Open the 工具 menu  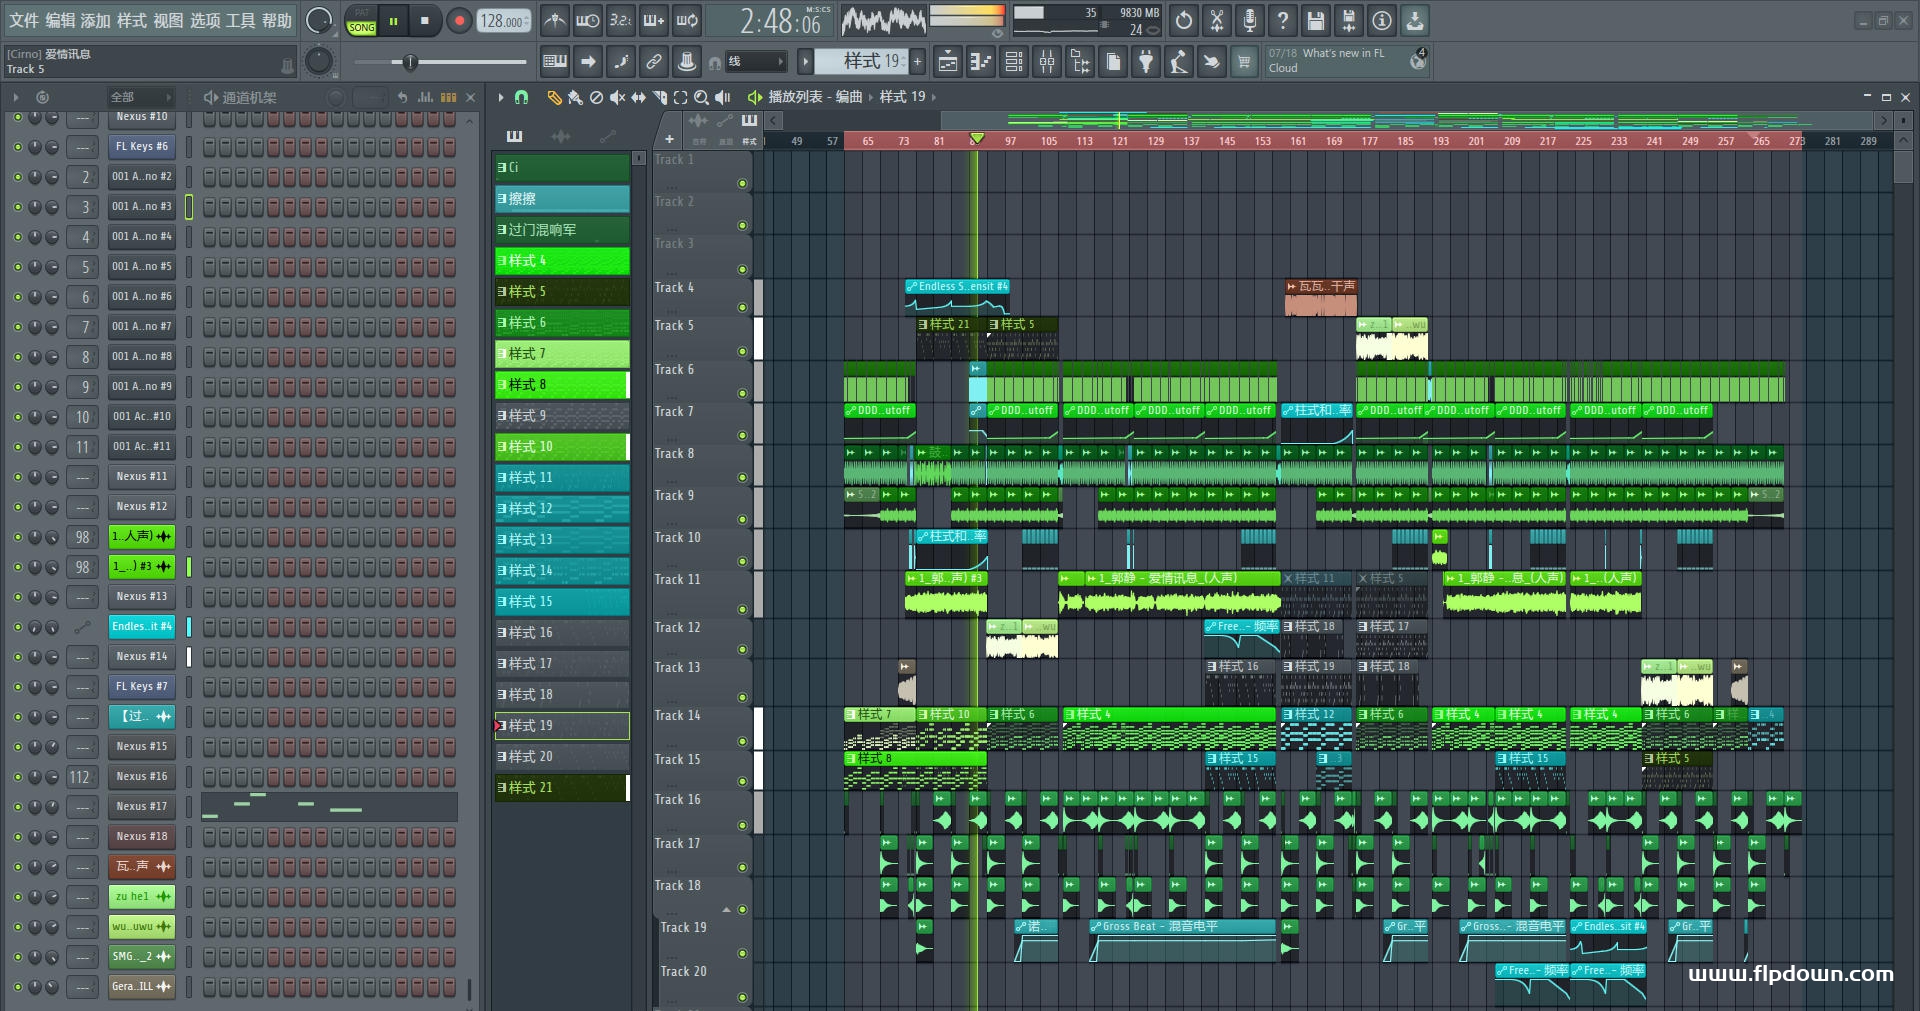[241, 20]
